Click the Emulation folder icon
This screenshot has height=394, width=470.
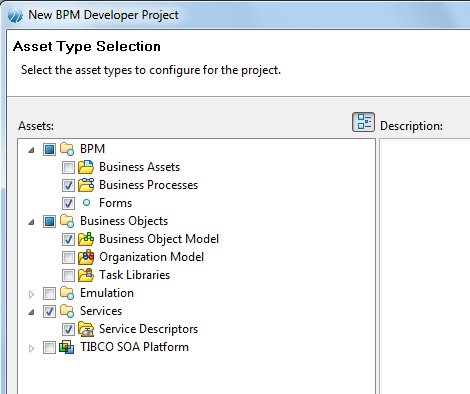(x=67, y=293)
